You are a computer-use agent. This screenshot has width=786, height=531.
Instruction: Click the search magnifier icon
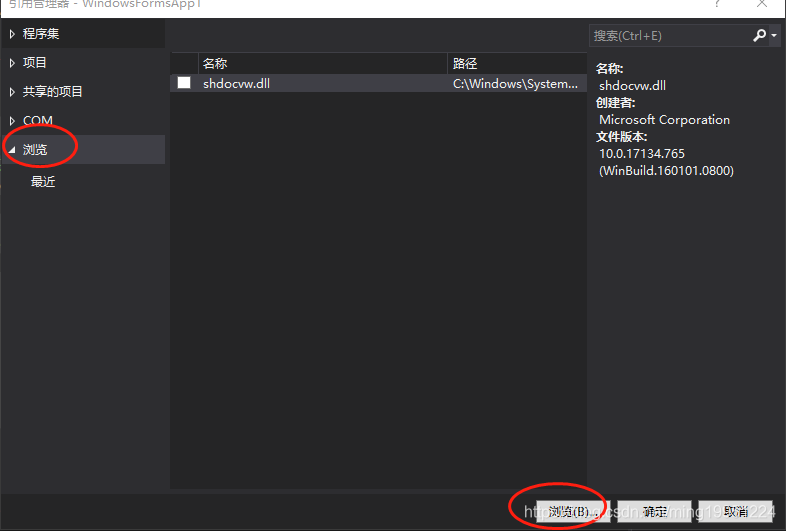[x=759, y=35]
